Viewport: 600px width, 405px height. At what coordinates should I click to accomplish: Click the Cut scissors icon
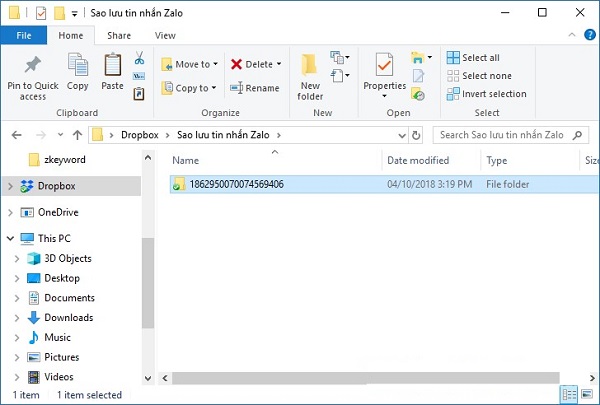pyautogui.click(x=139, y=57)
